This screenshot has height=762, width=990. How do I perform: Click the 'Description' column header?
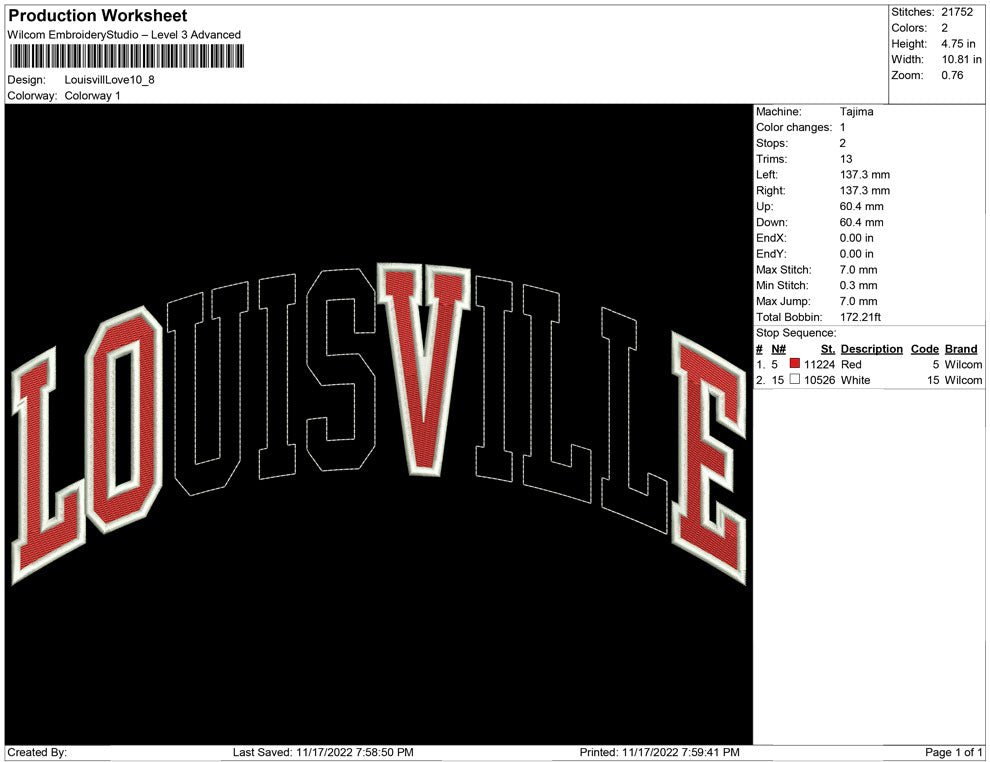872,349
